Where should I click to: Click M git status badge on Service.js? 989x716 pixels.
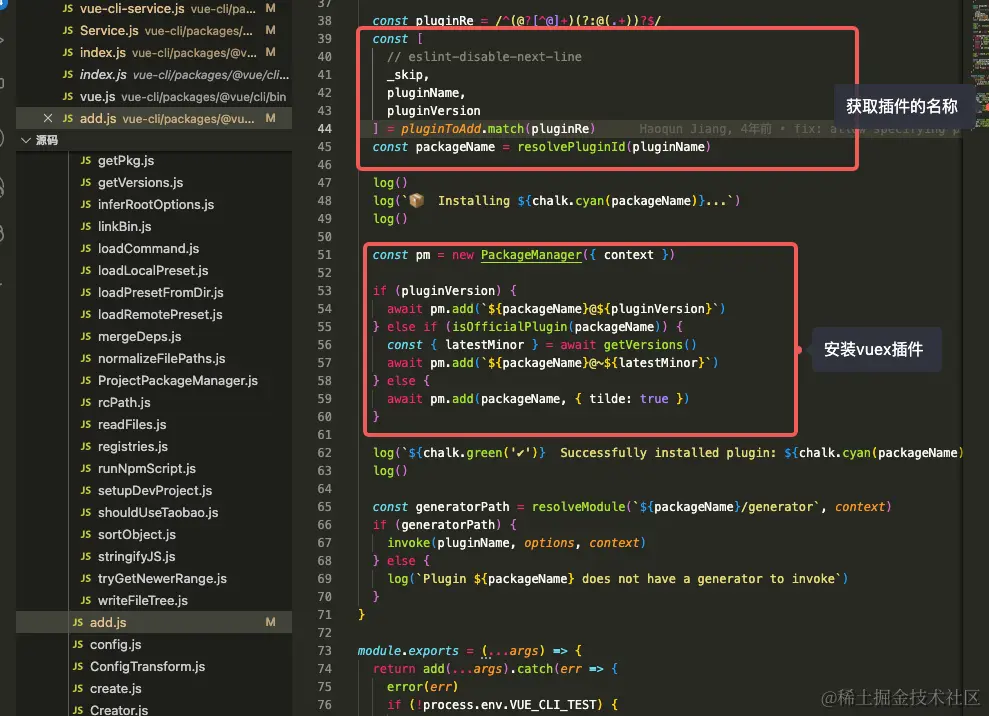click(x=271, y=30)
